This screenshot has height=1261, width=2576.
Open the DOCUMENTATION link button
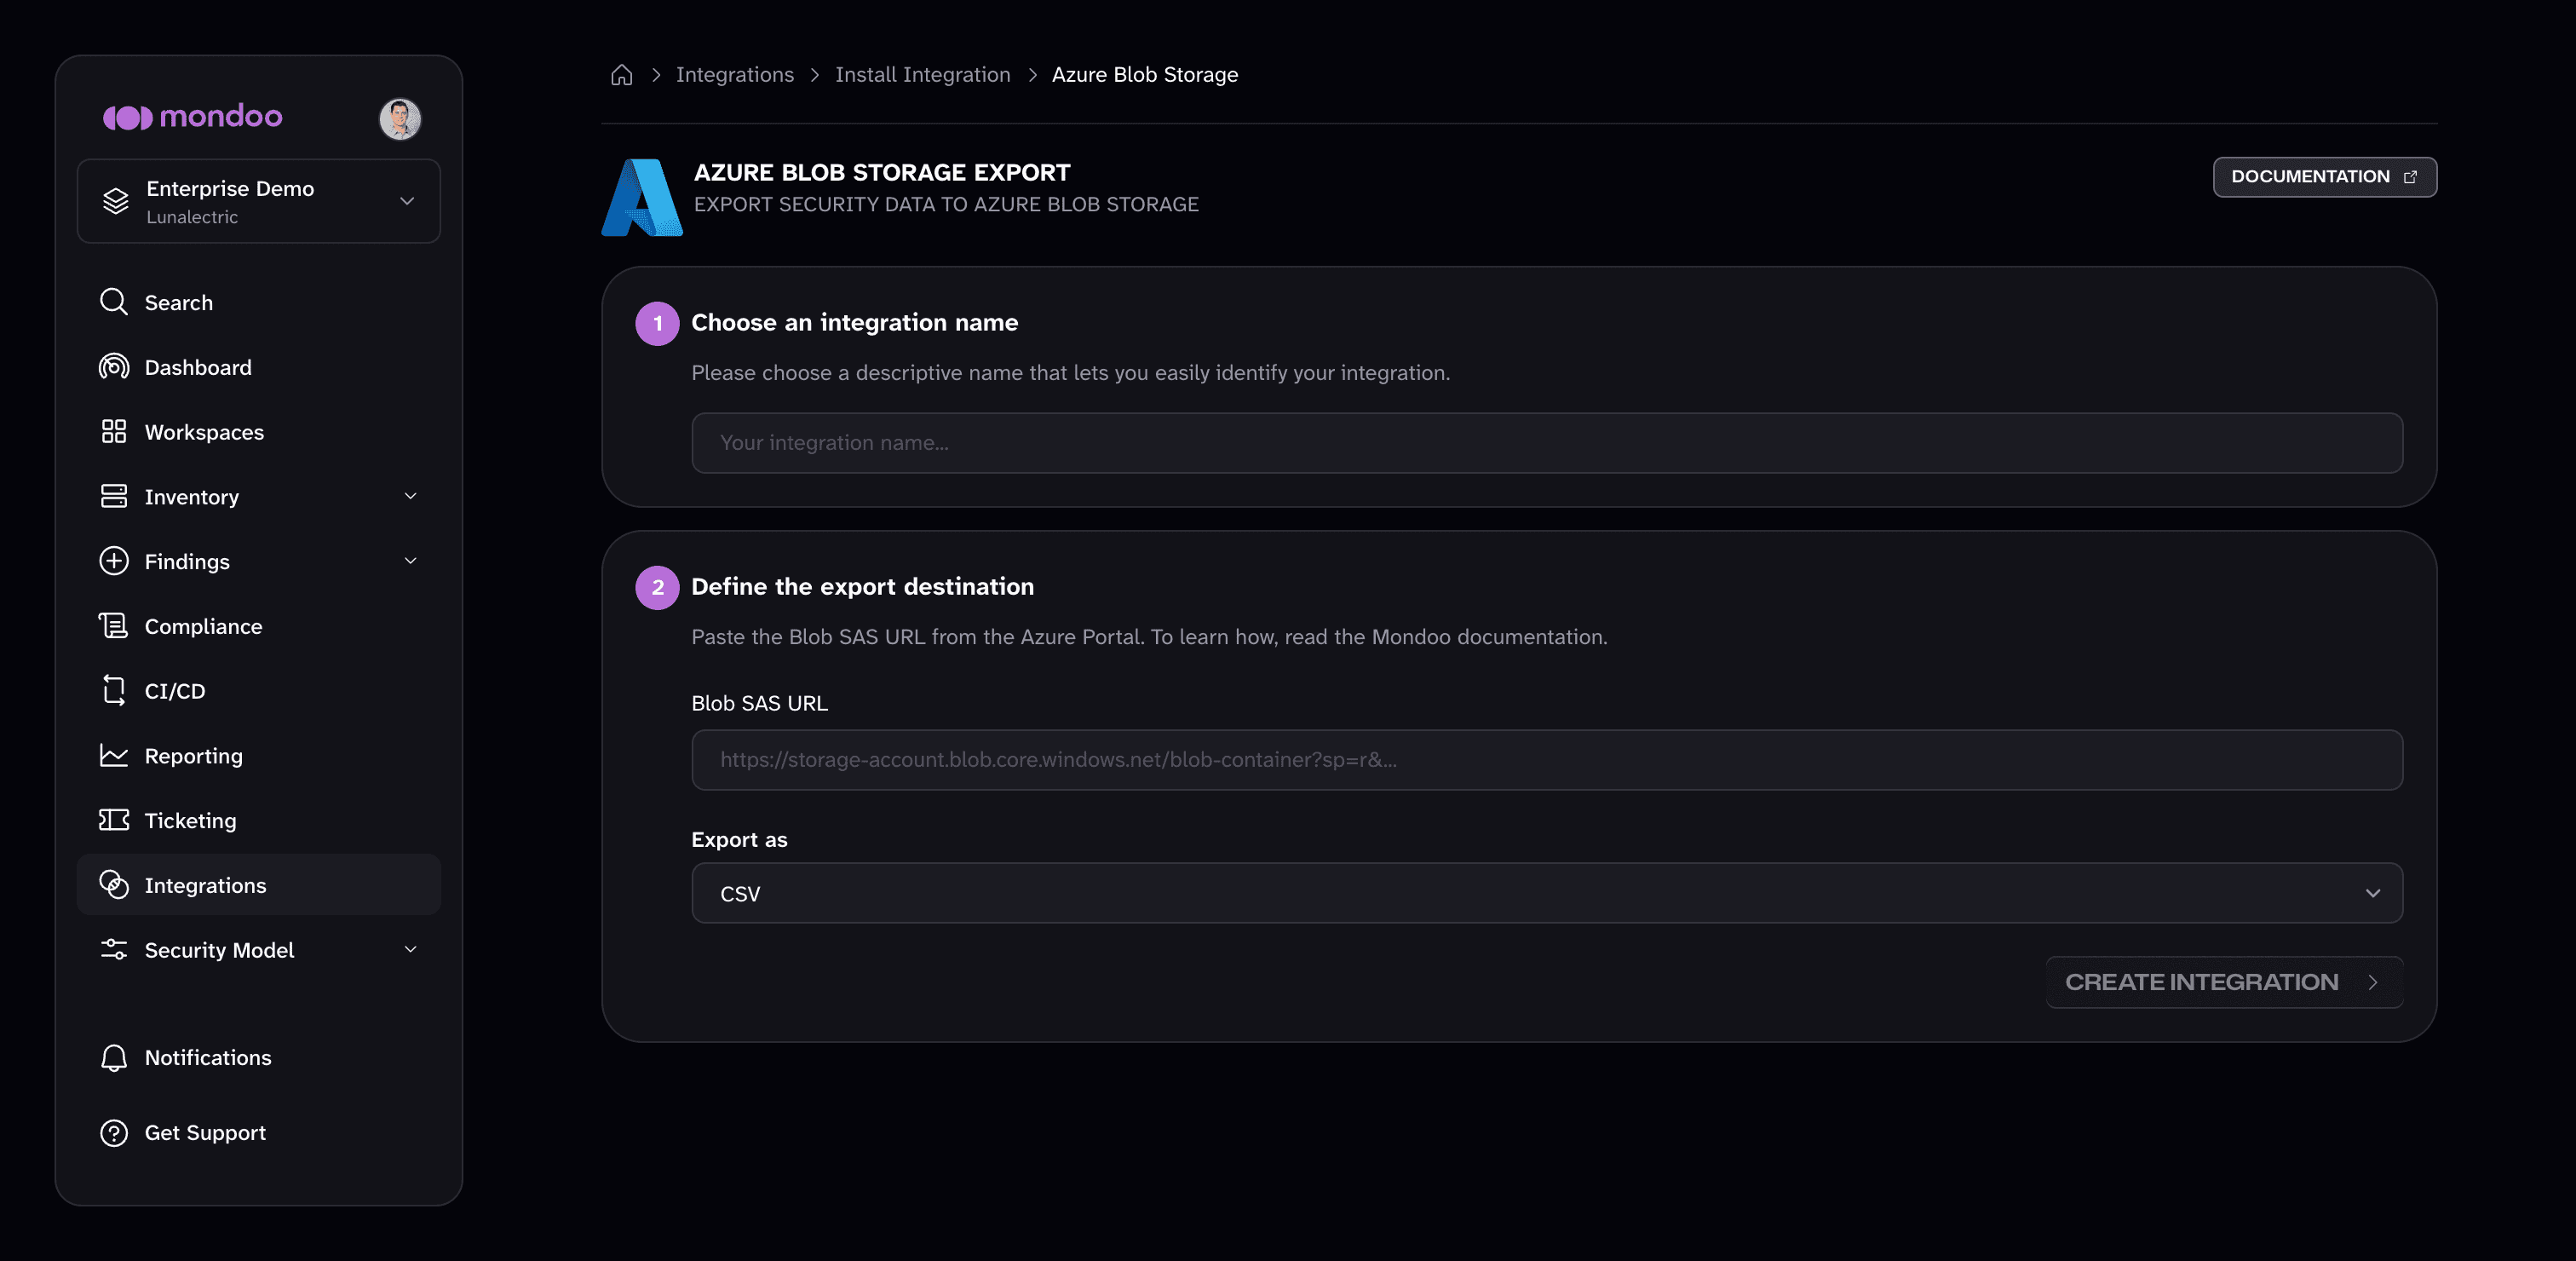coord(2324,177)
